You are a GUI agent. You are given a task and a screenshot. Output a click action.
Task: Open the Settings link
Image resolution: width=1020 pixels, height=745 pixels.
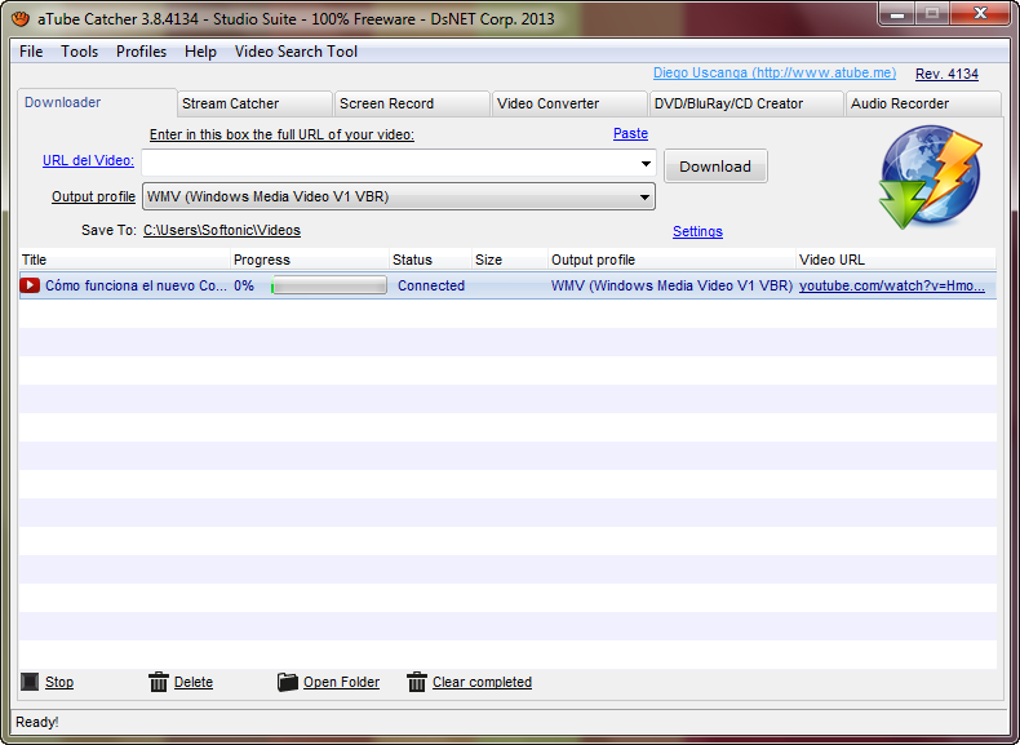click(697, 232)
